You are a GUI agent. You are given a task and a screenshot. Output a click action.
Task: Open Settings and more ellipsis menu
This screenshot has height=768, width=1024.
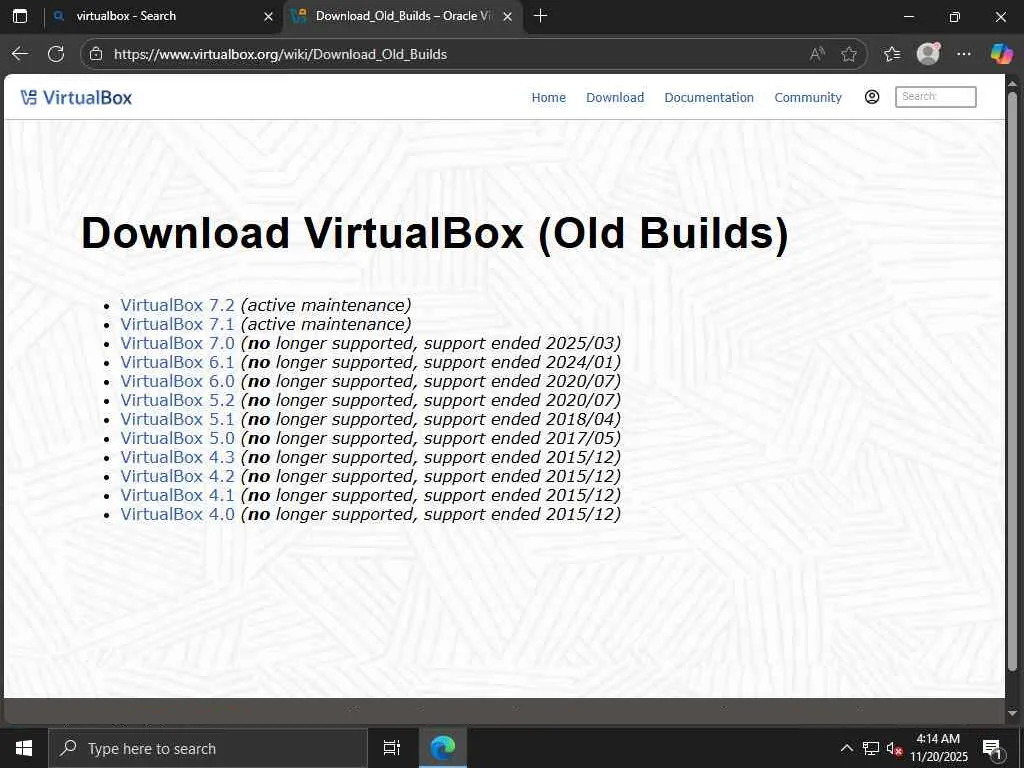(x=964, y=54)
